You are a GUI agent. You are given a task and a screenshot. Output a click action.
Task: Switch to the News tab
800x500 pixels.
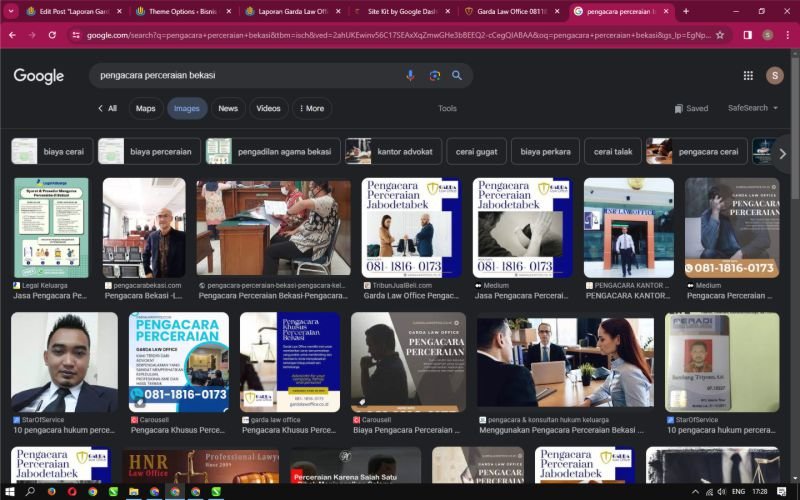click(228, 108)
